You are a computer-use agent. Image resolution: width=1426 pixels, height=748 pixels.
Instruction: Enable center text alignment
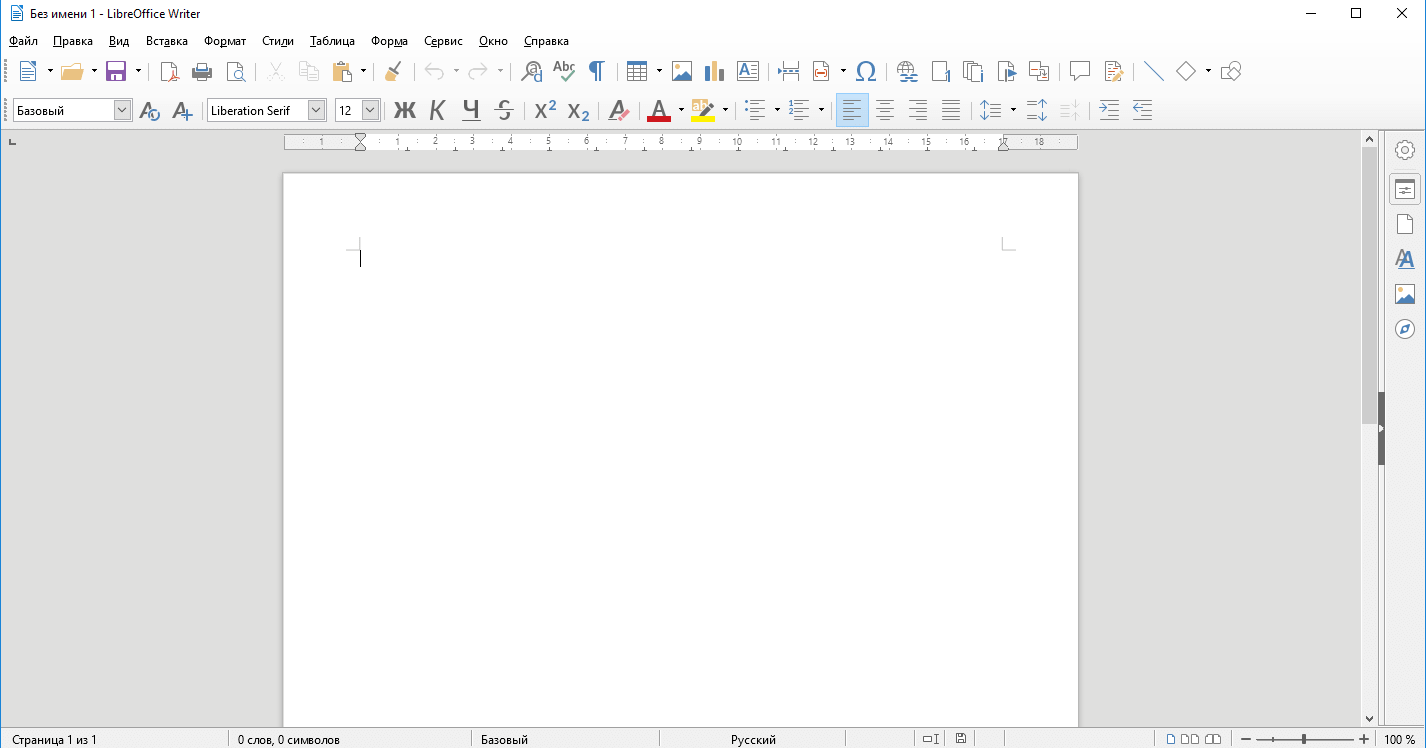tap(885, 110)
